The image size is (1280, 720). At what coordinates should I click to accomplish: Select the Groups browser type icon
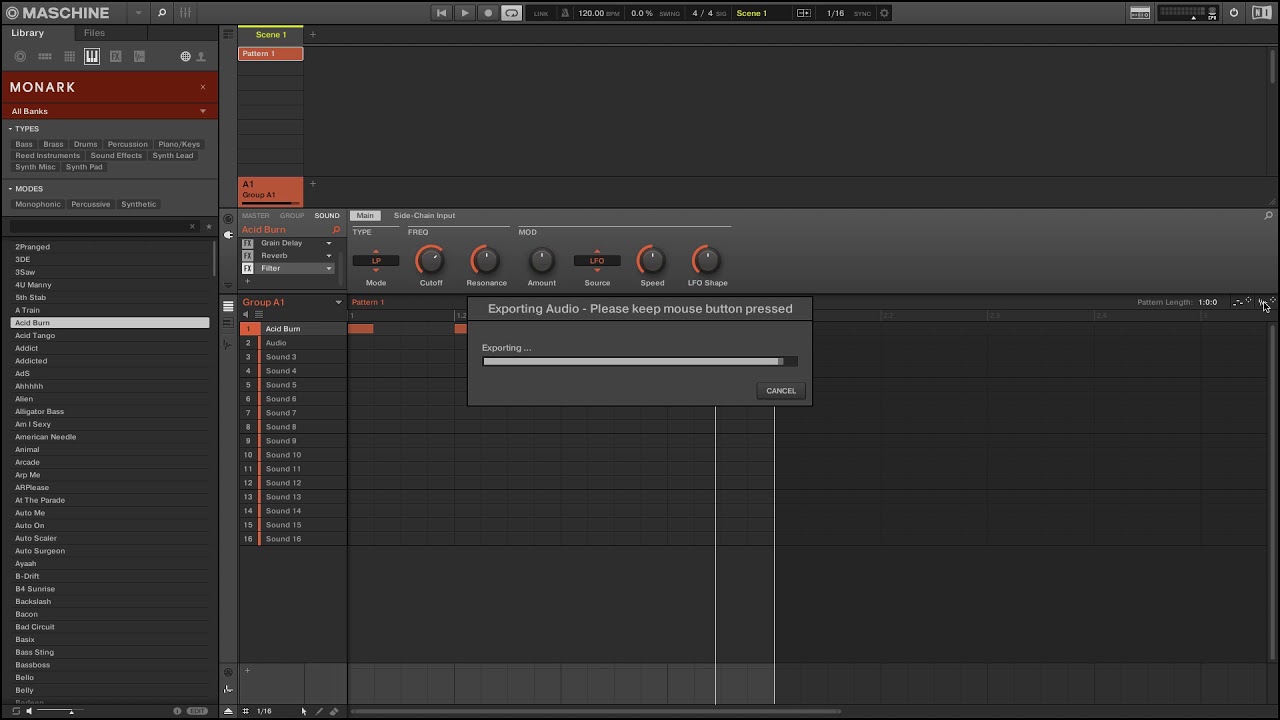point(45,57)
